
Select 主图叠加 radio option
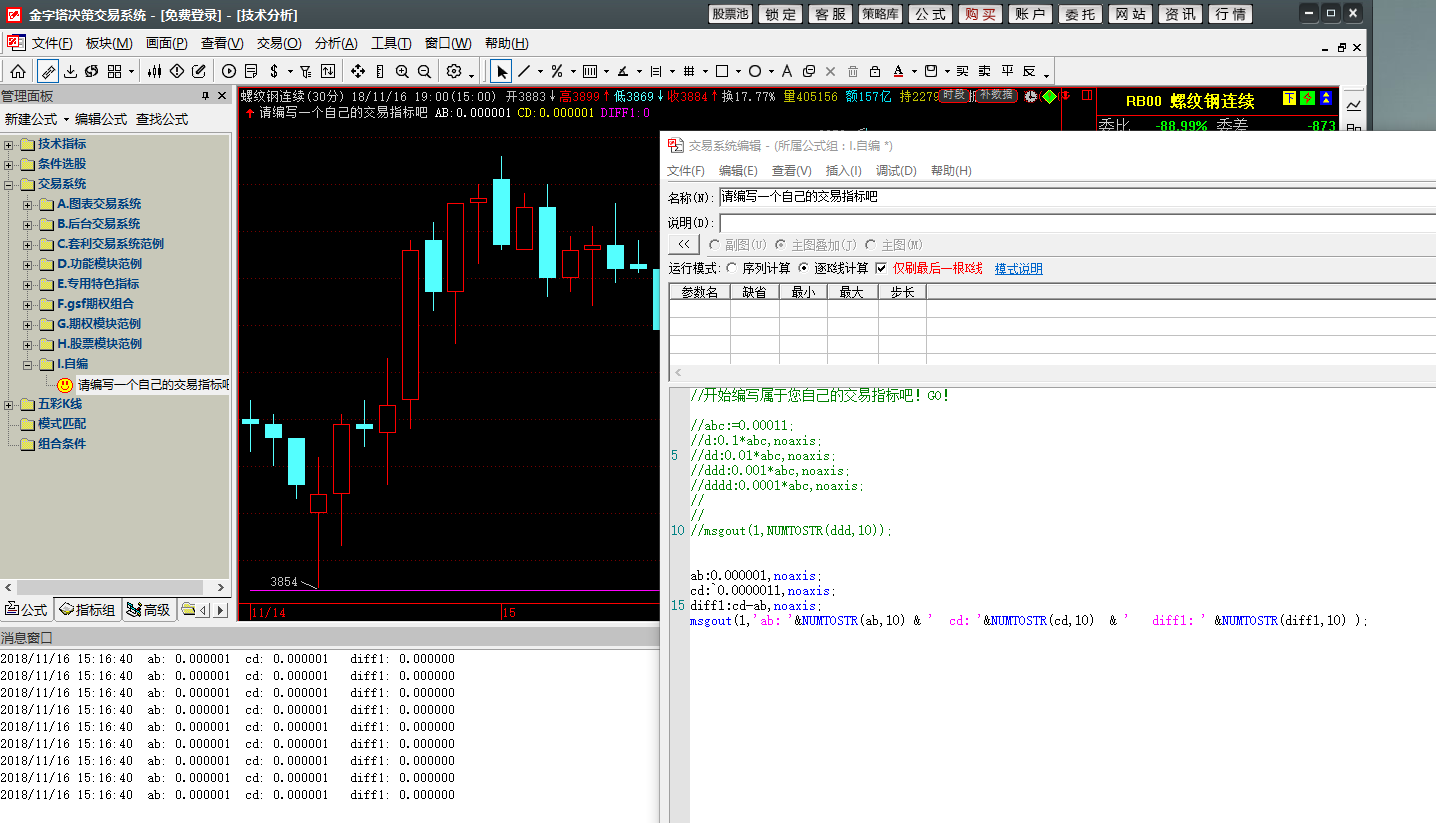[781, 245]
